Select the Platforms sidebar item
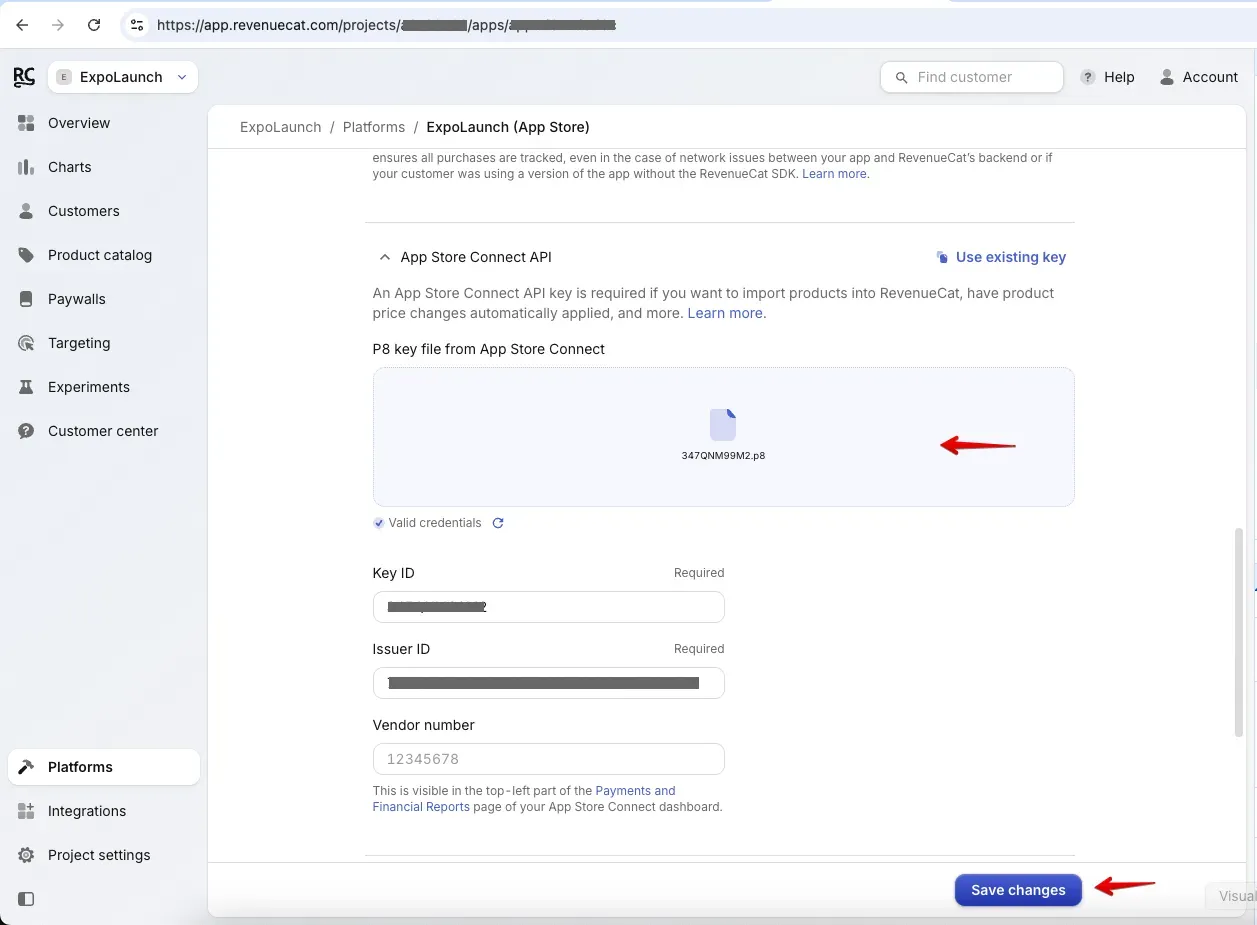 [104, 767]
